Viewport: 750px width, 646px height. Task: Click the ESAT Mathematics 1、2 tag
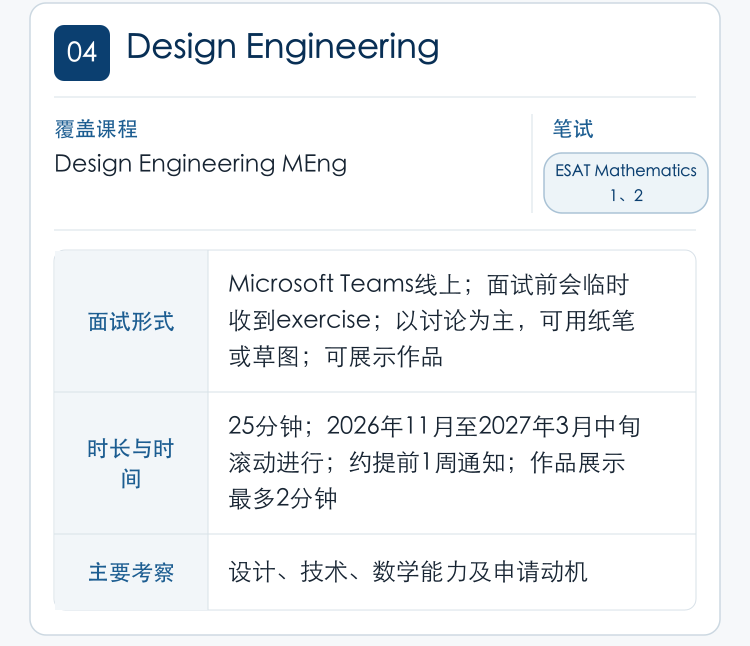point(626,183)
